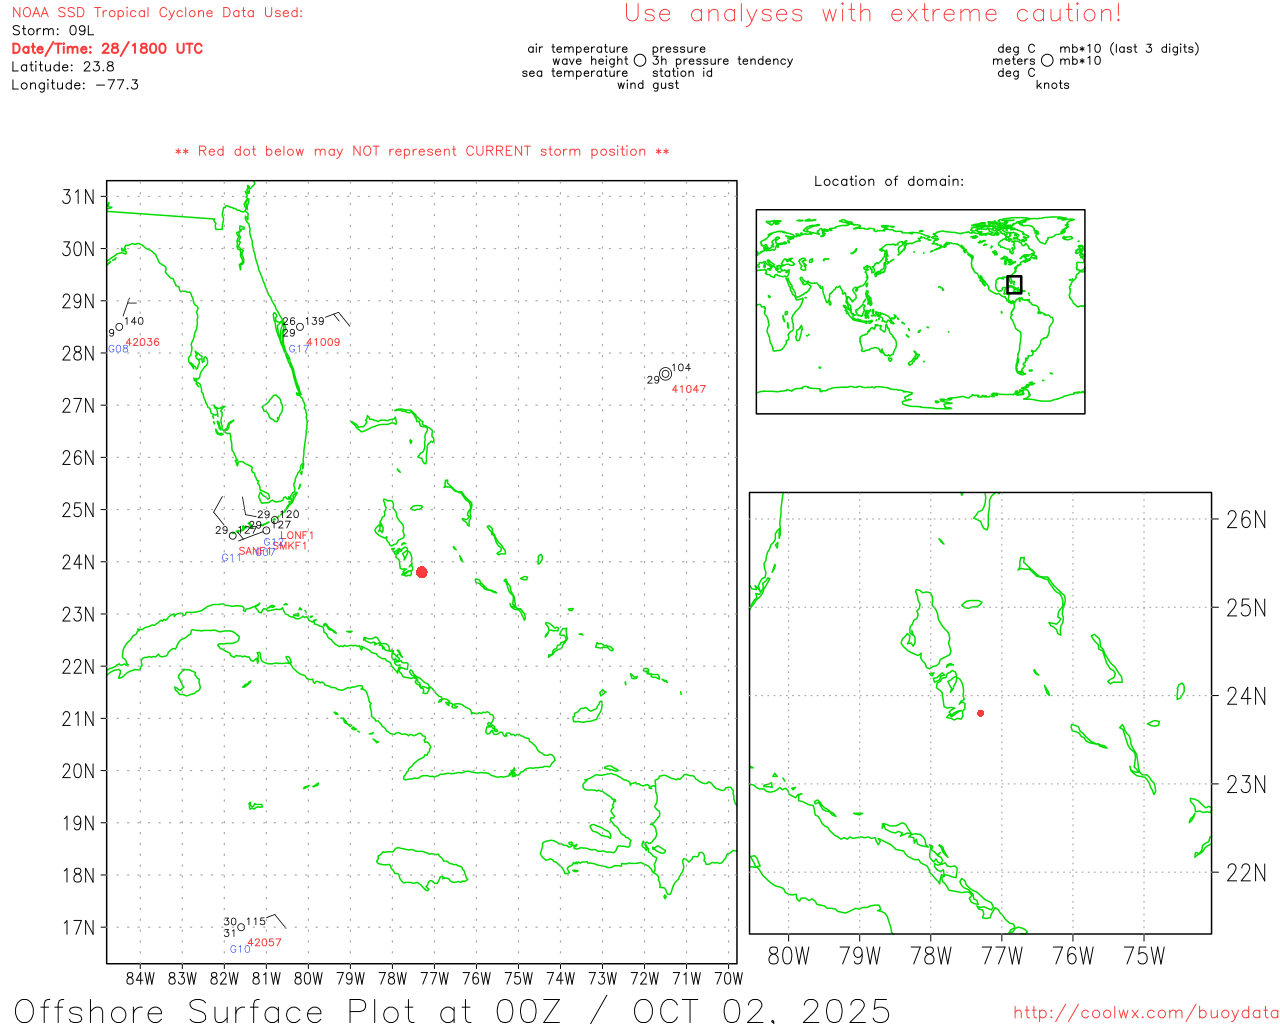Screen dimensions: 1280x1024
Task: Click the station model circle in the parameter legend
Action: 640,61
